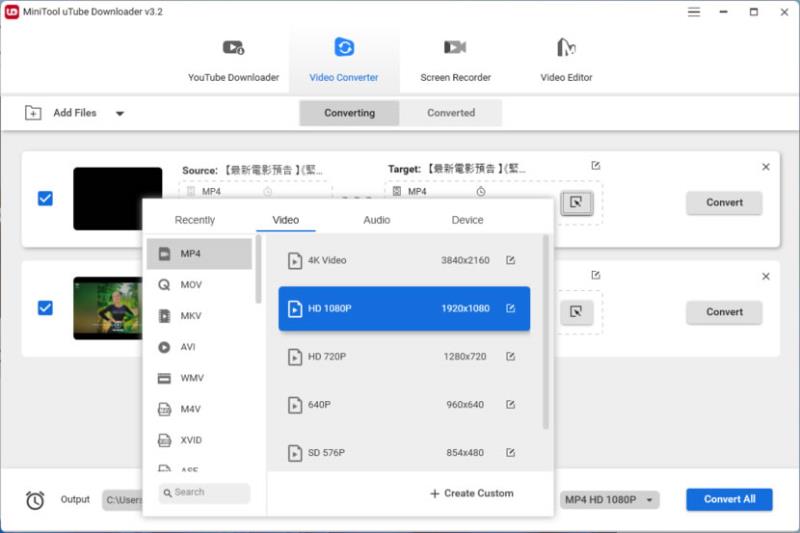Click Convert All button

pyautogui.click(x=729, y=499)
